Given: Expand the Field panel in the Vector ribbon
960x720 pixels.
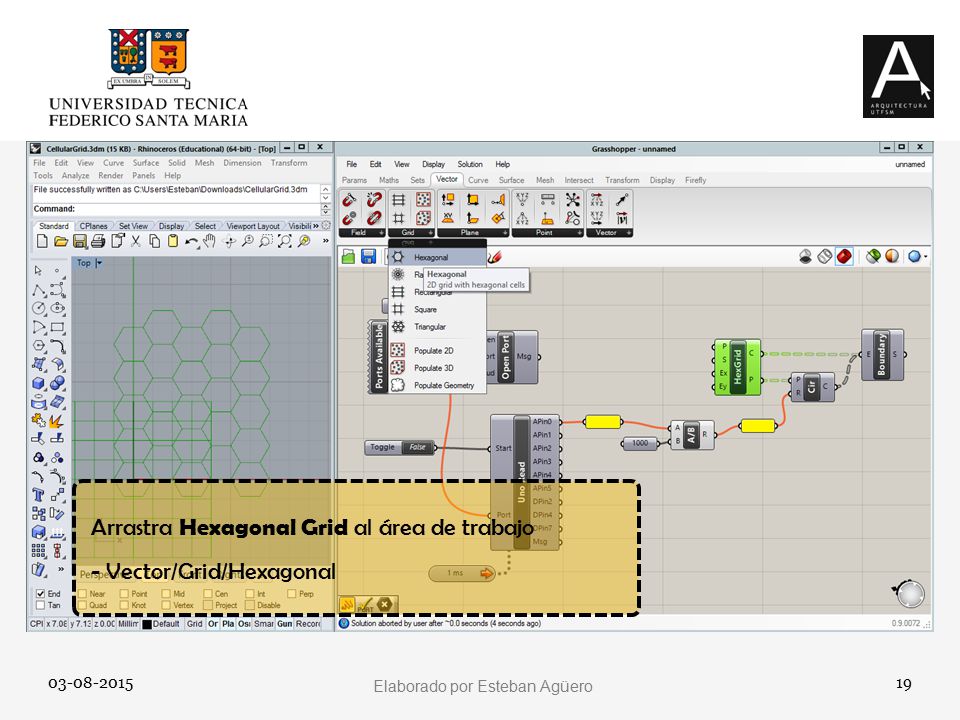Looking at the screenshot, I should pyautogui.click(x=381, y=233).
